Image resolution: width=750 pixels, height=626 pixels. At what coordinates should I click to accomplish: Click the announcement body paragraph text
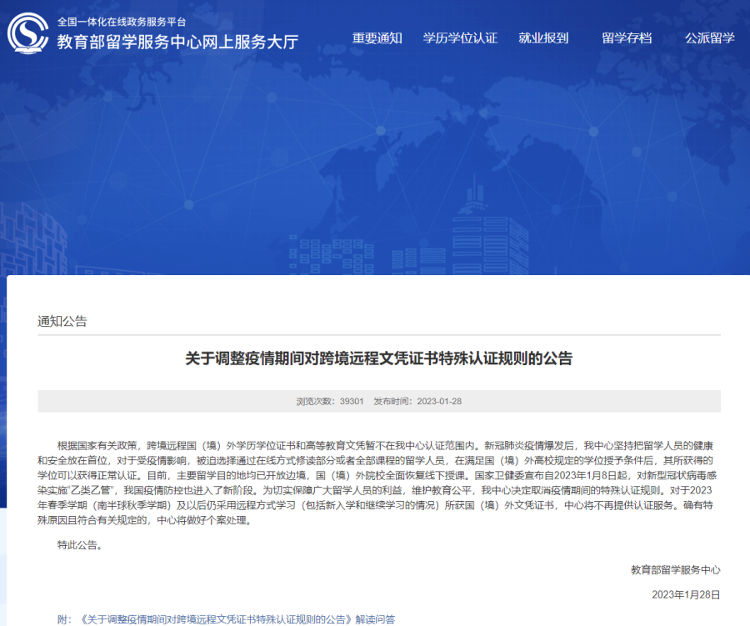coord(377,483)
